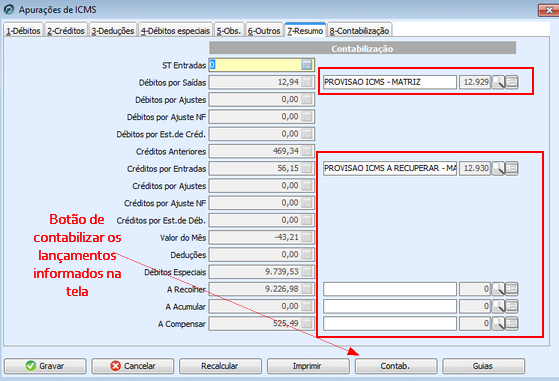Click the A Recolher account description field
The image size is (559, 381).
390,289
